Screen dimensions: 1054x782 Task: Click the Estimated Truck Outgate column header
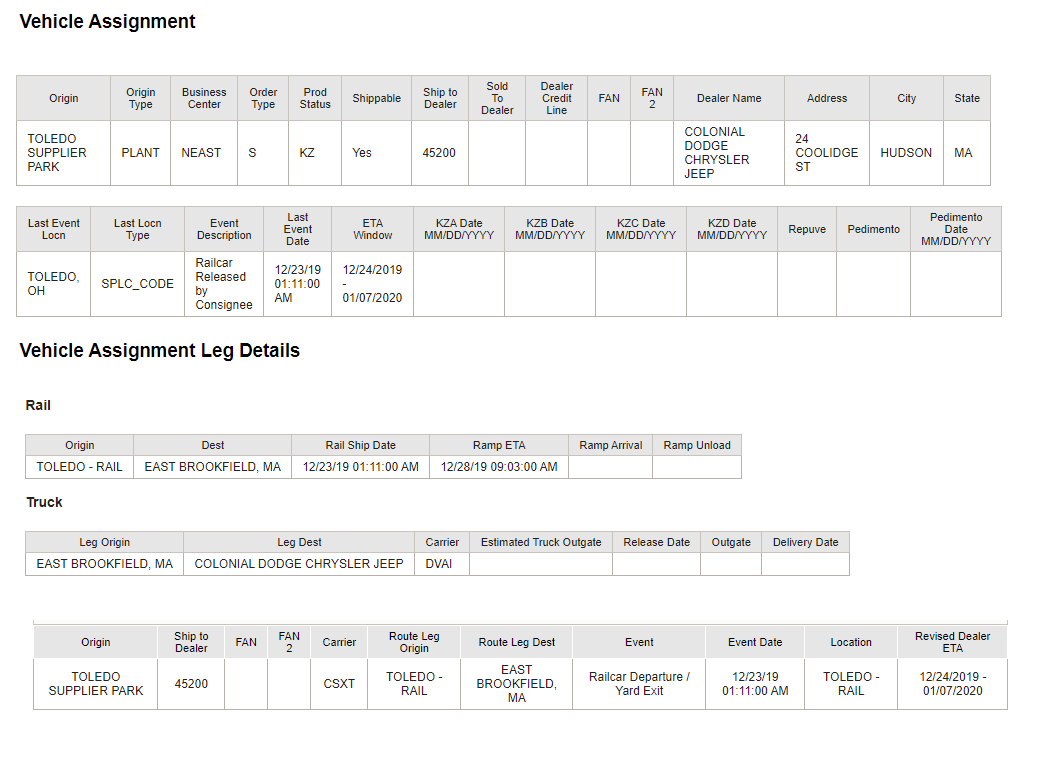click(x=540, y=542)
